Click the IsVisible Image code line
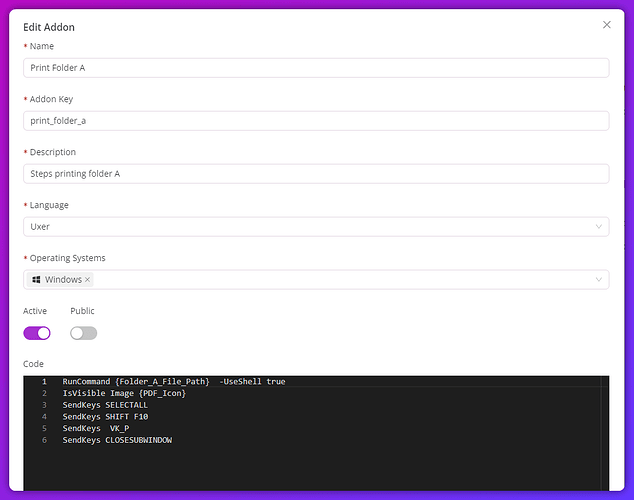Image resolution: width=634 pixels, height=500 pixels. (124, 393)
